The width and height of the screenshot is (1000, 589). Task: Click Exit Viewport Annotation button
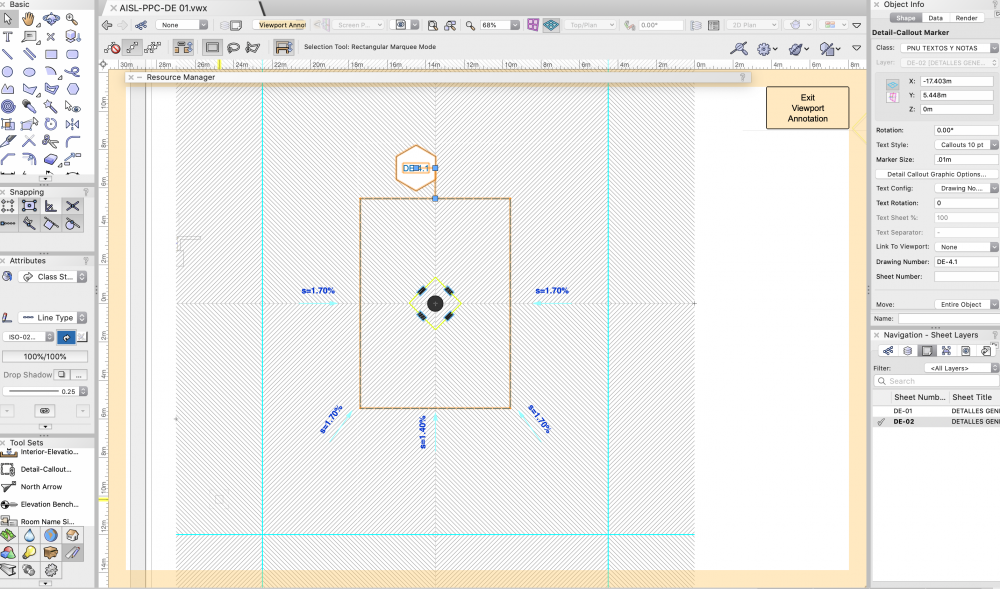(807, 108)
